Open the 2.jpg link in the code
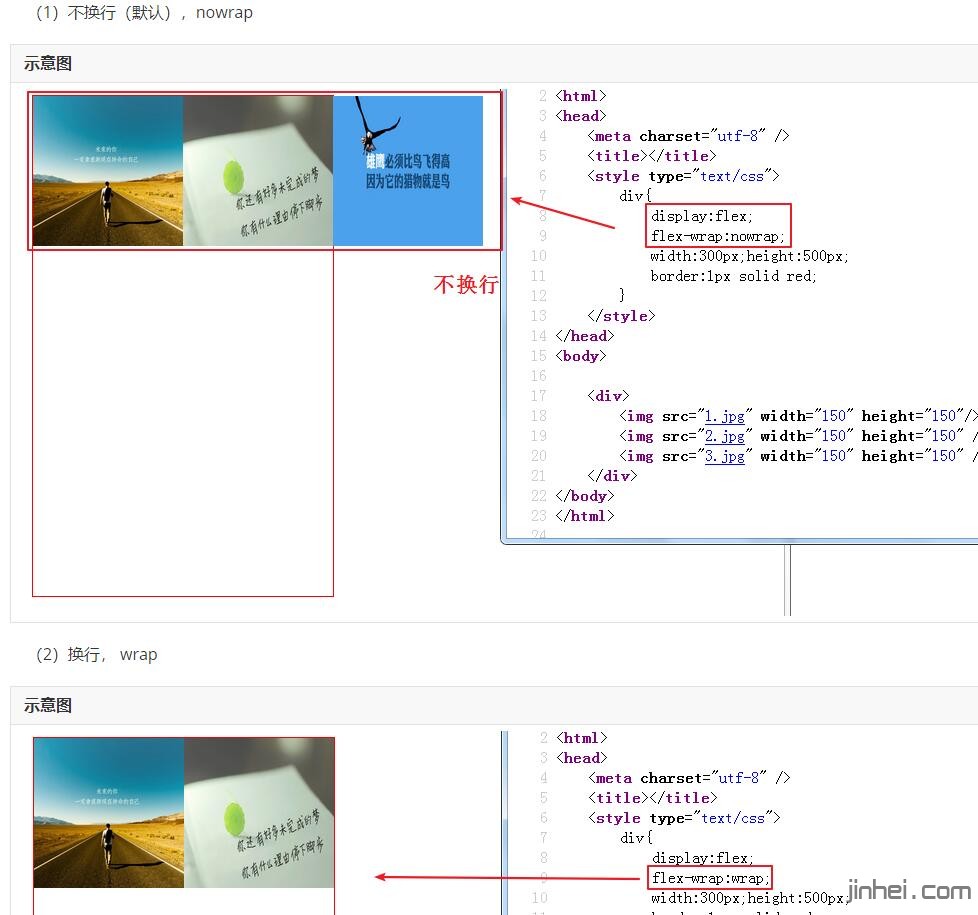978x915 pixels. 724,436
